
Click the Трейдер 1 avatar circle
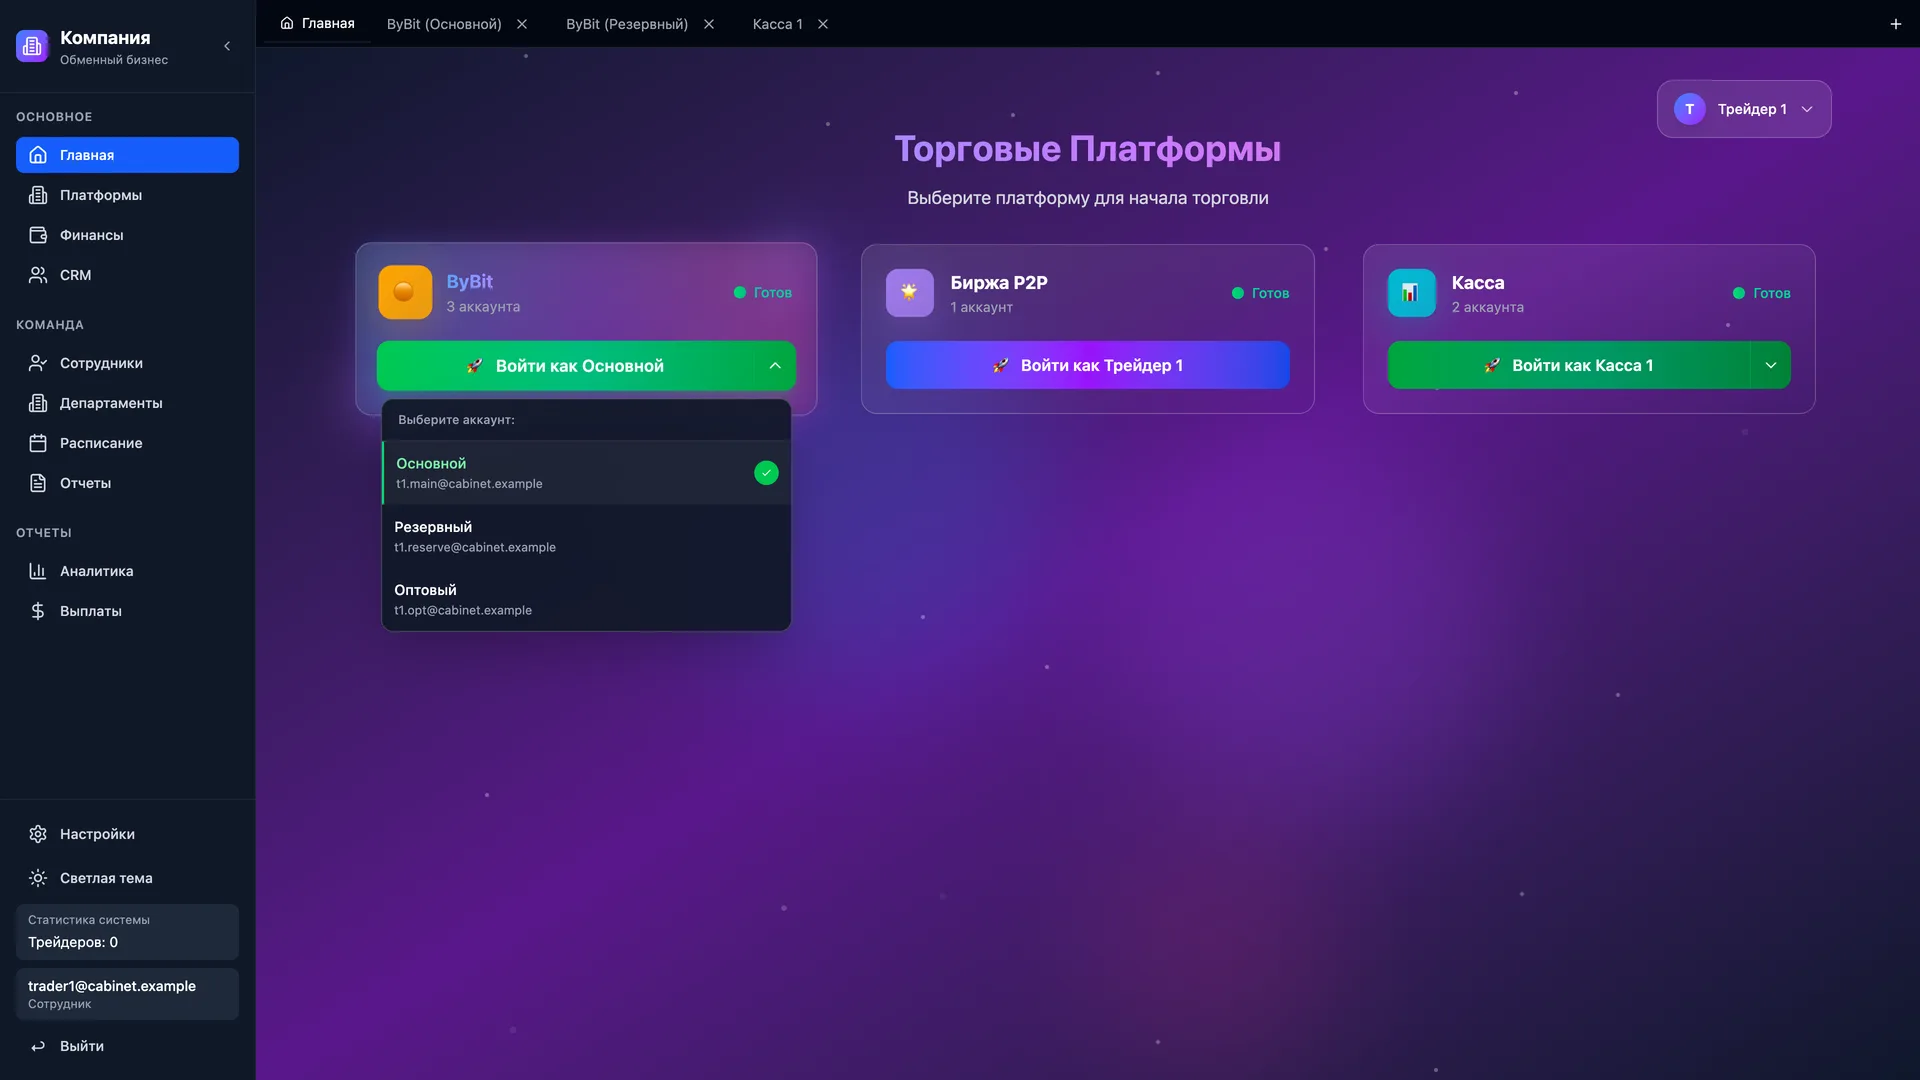click(1690, 109)
